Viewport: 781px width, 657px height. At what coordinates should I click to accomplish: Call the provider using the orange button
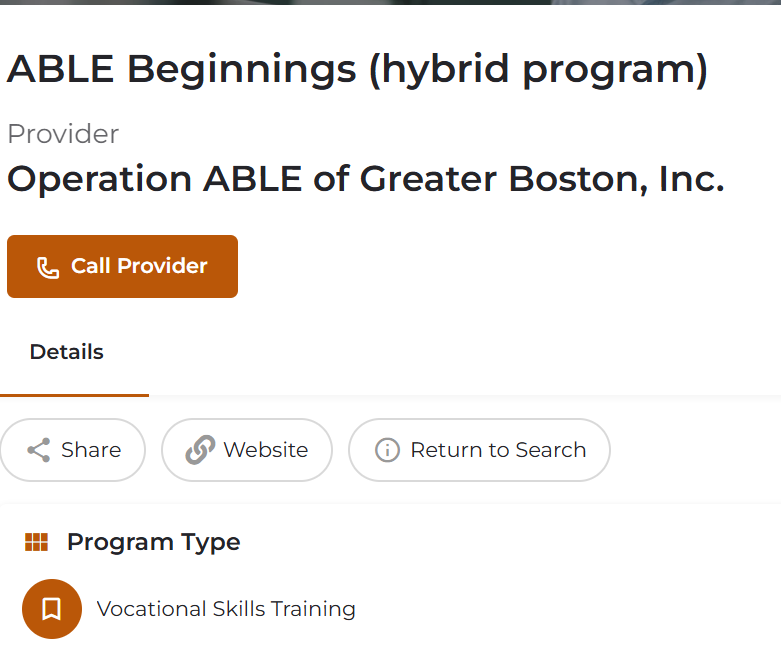pos(123,266)
